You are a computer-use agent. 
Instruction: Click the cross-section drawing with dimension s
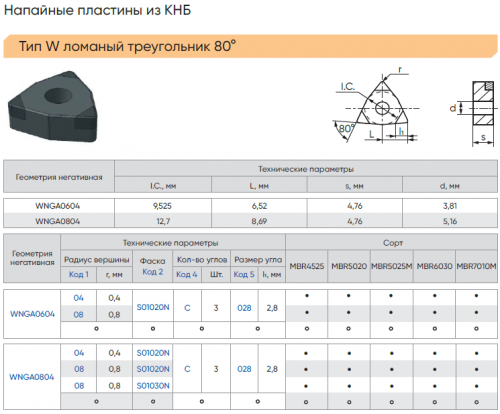point(477,113)
